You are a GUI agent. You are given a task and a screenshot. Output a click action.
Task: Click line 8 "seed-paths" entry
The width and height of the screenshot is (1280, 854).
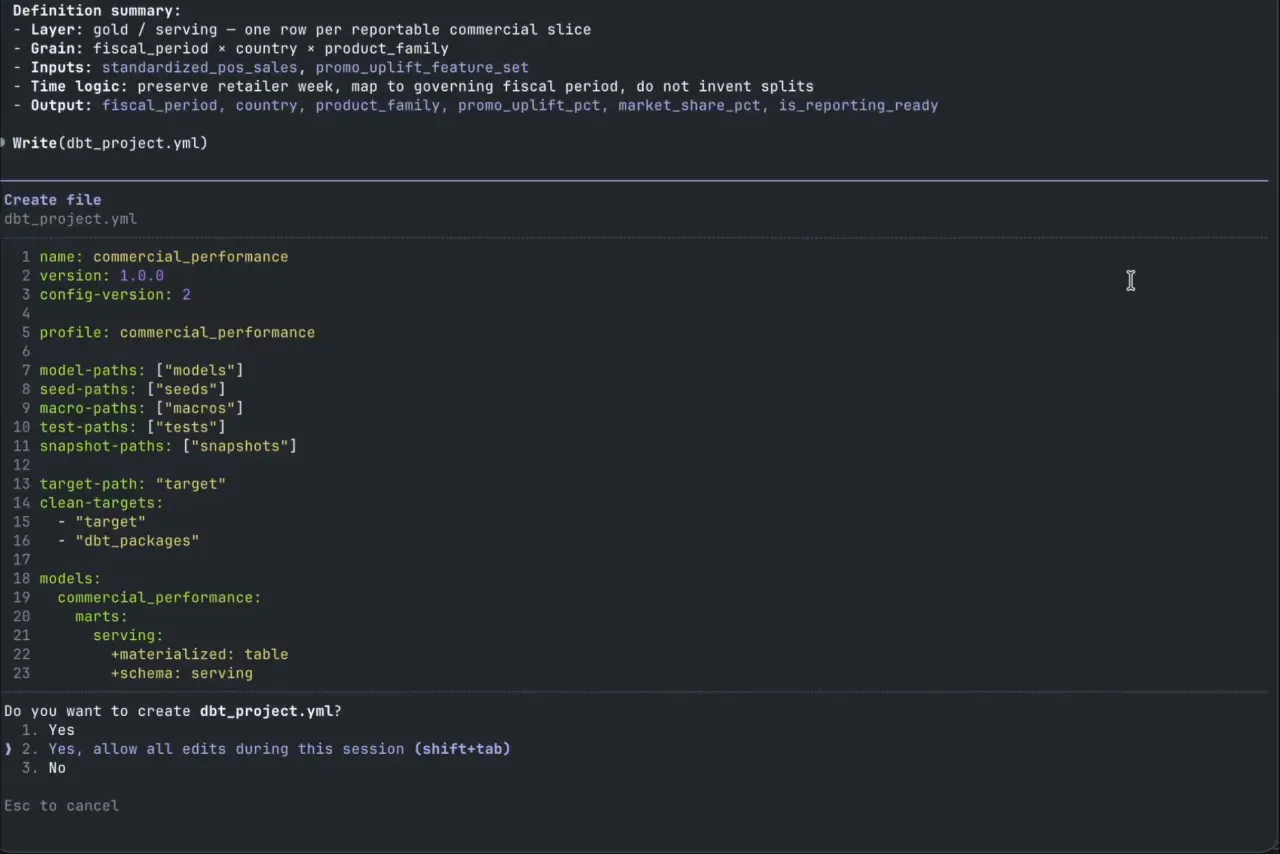click(x=133, y=389)
